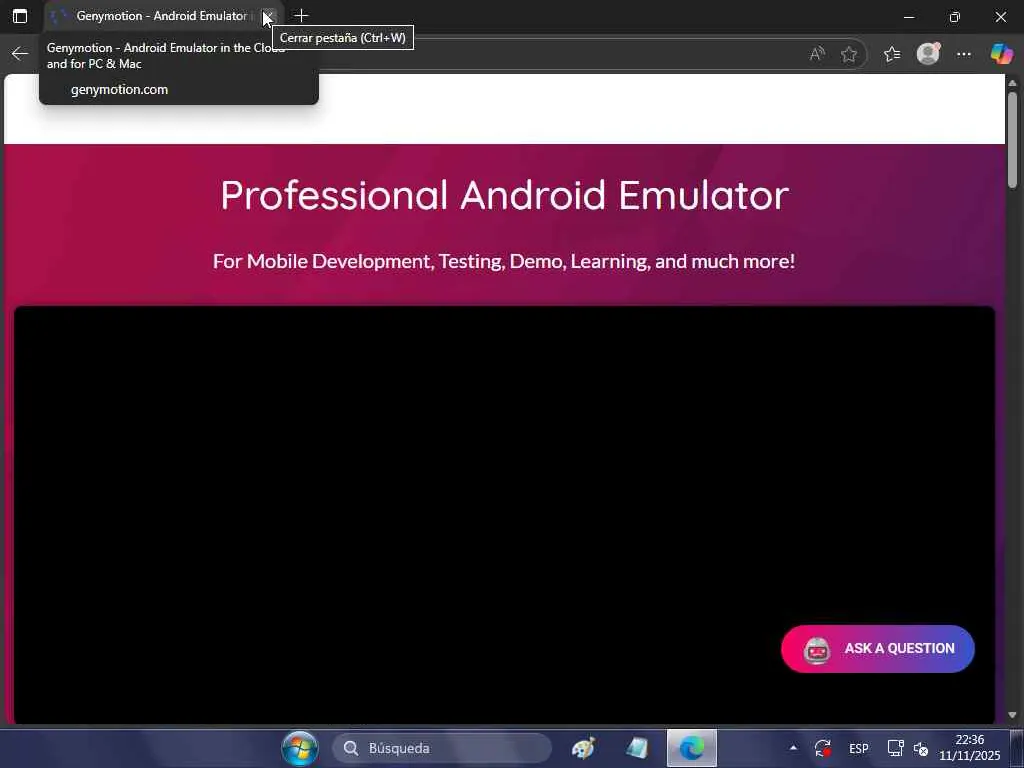Open a new browser tab
The image size is (1024, 768).
pyautogui.click(x=301, y=16)
